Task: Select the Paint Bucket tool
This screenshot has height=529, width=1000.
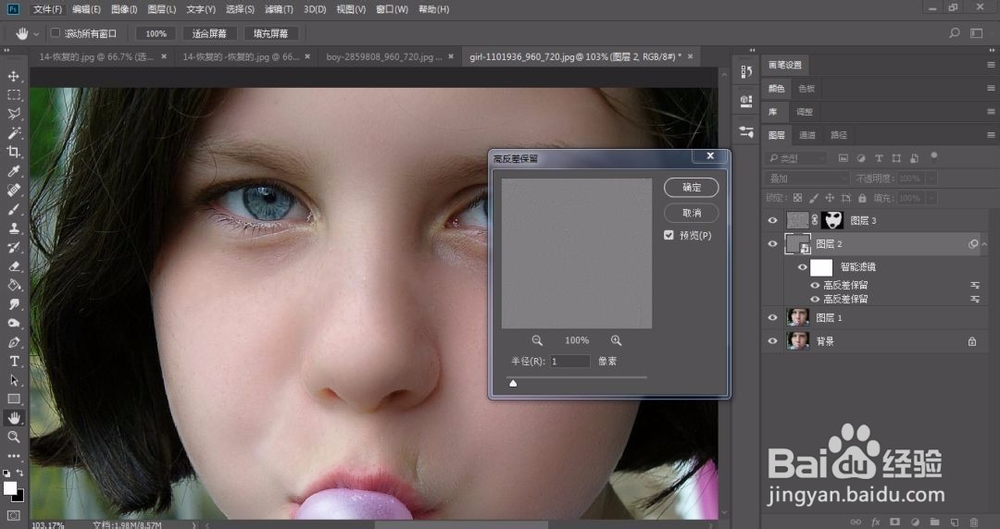Action: [x=13, y=285]
